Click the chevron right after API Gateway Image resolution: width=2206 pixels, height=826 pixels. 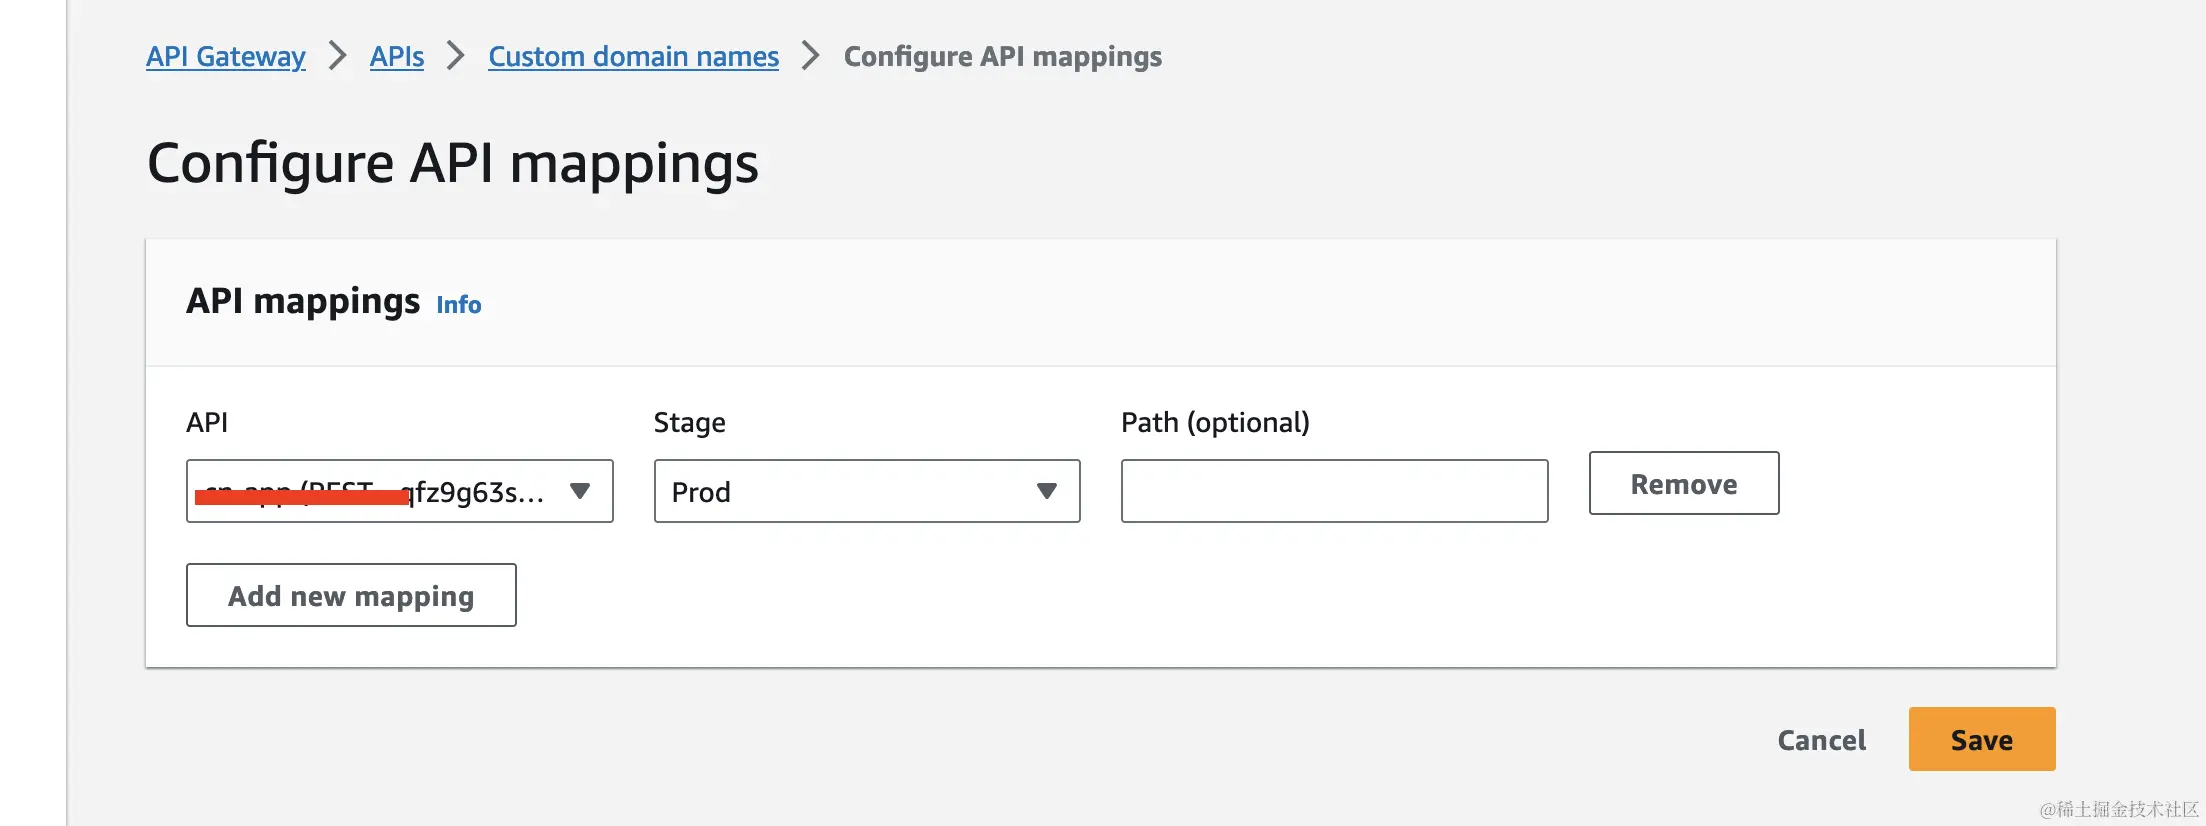tap(338, 56)
